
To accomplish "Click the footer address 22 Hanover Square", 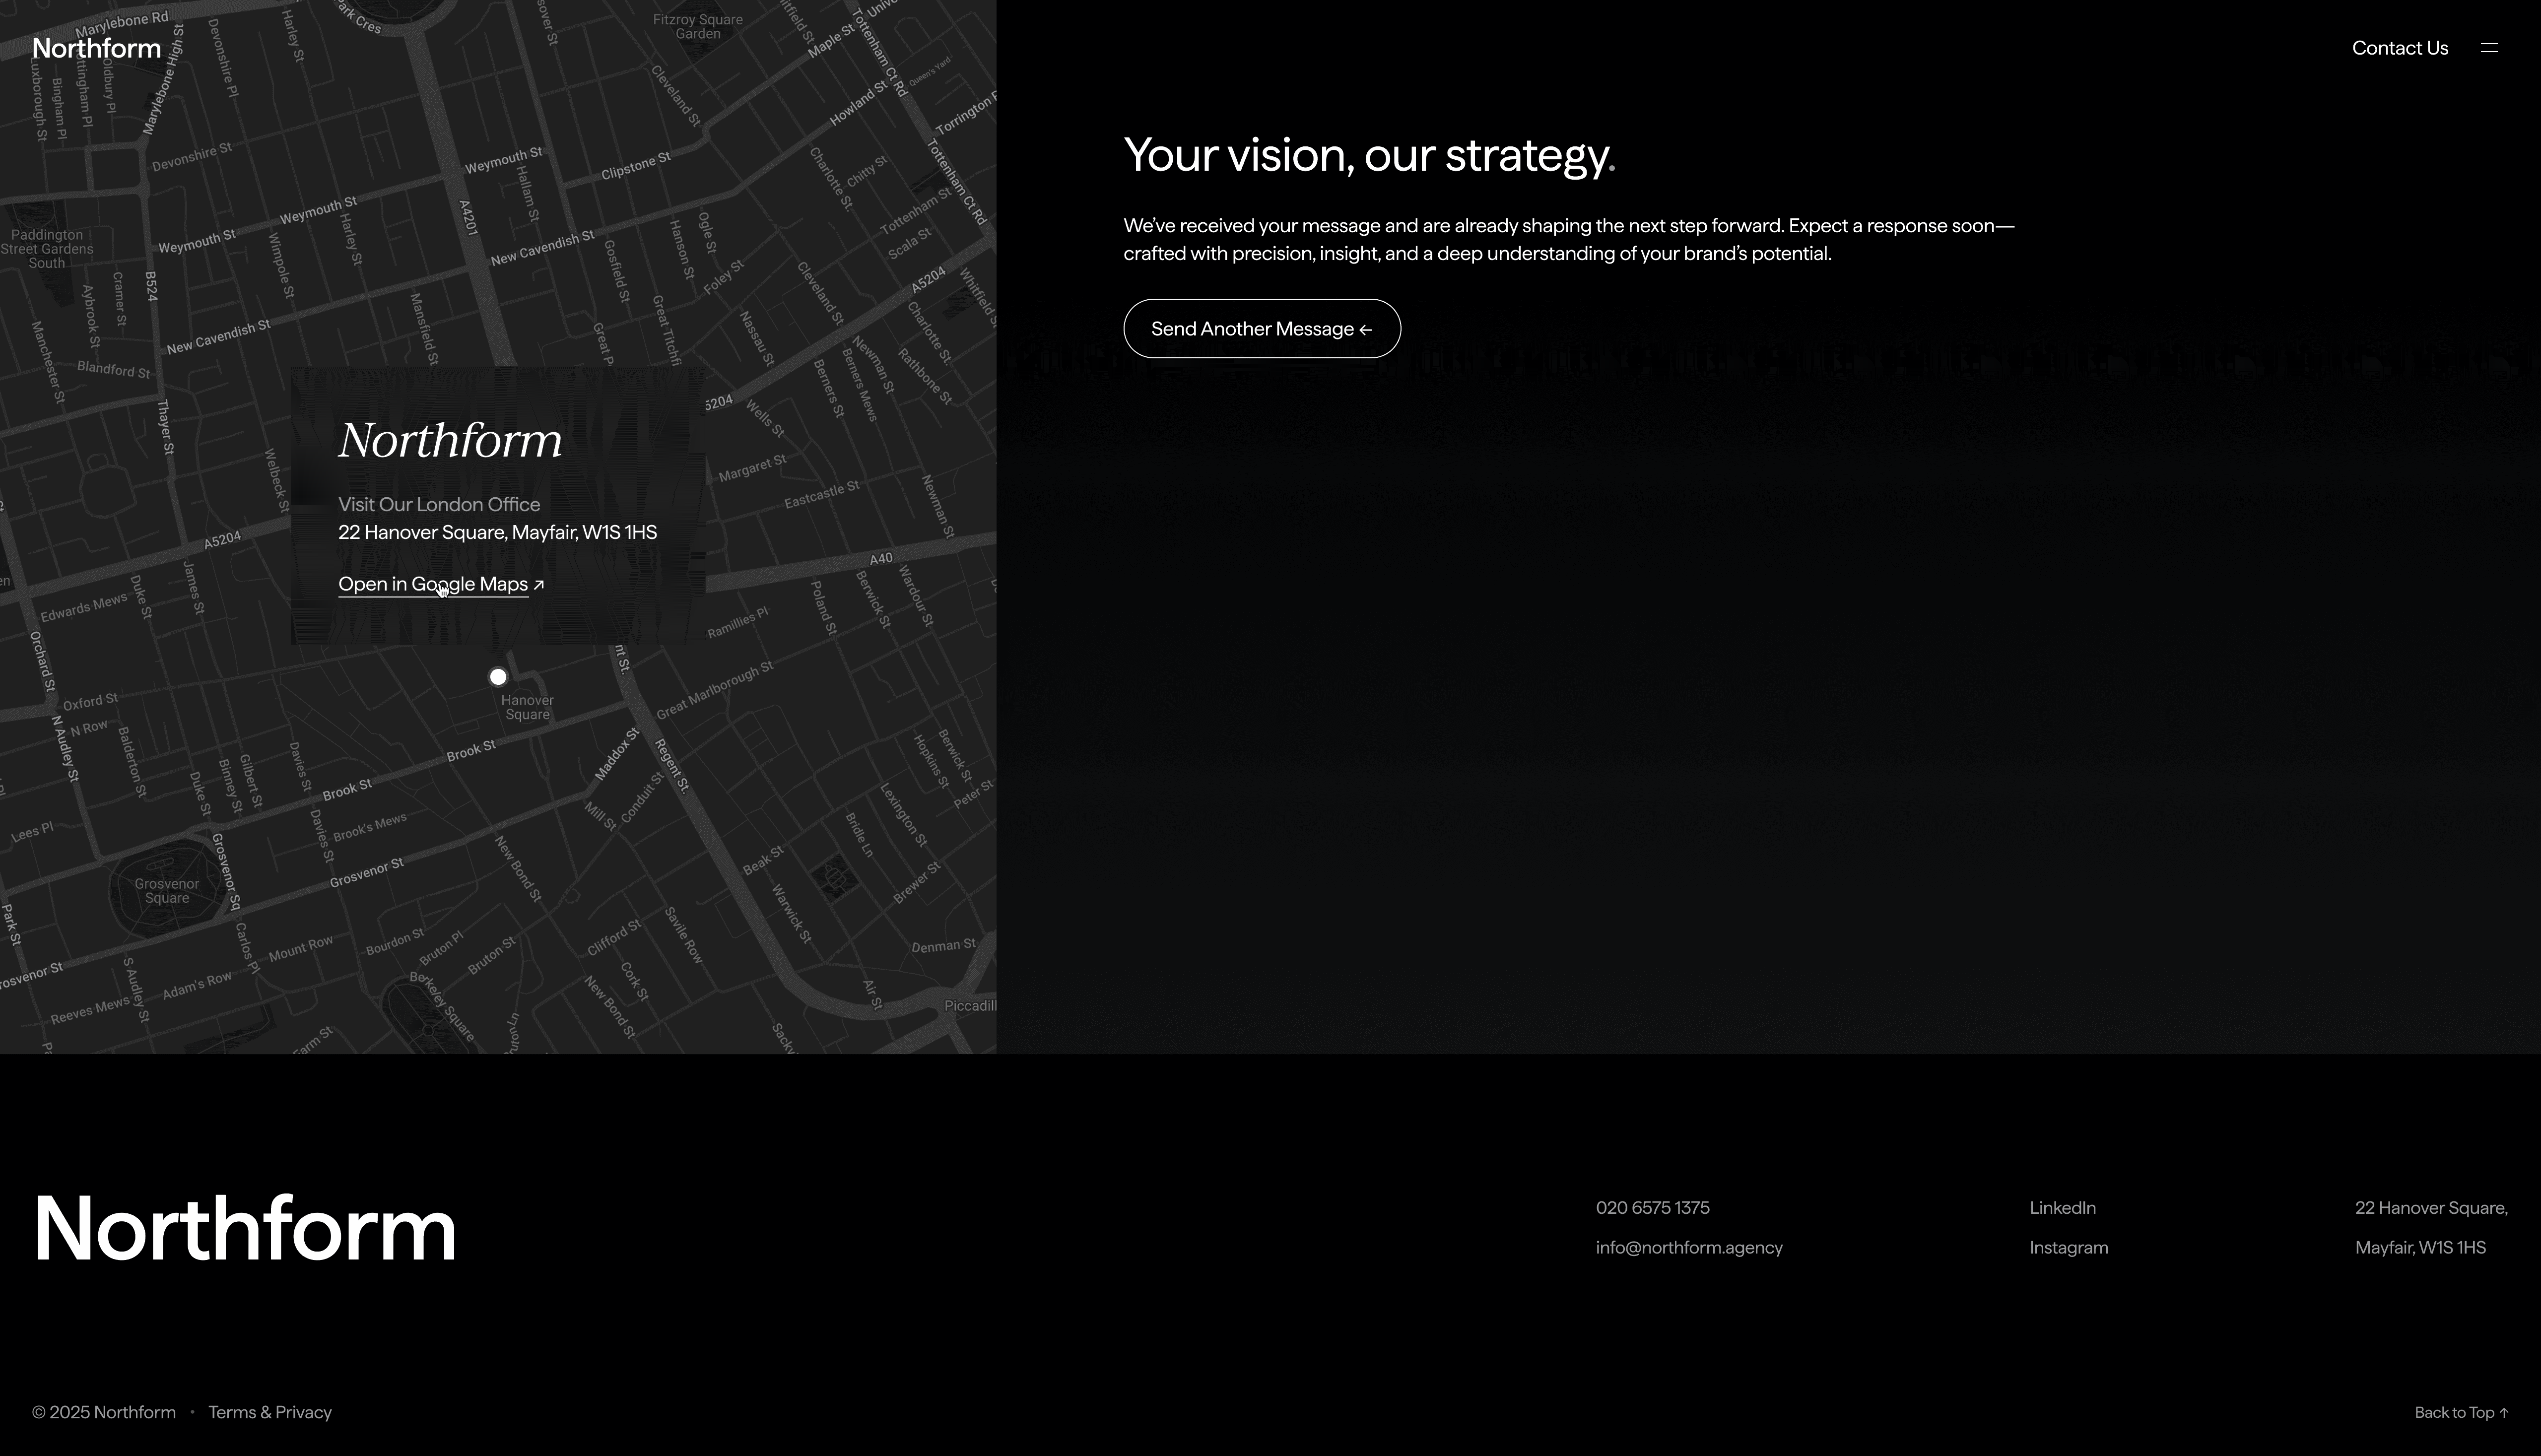I will click(2430, 1208).
